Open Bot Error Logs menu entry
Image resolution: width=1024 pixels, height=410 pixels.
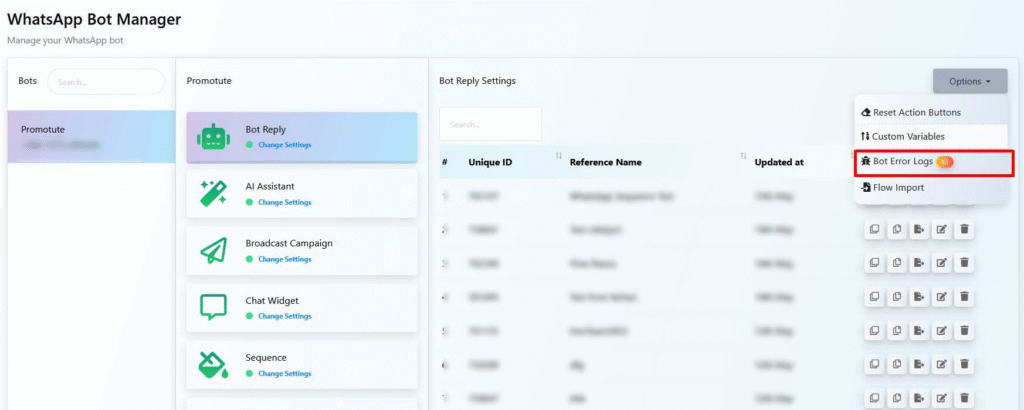[x=935, y=162]
